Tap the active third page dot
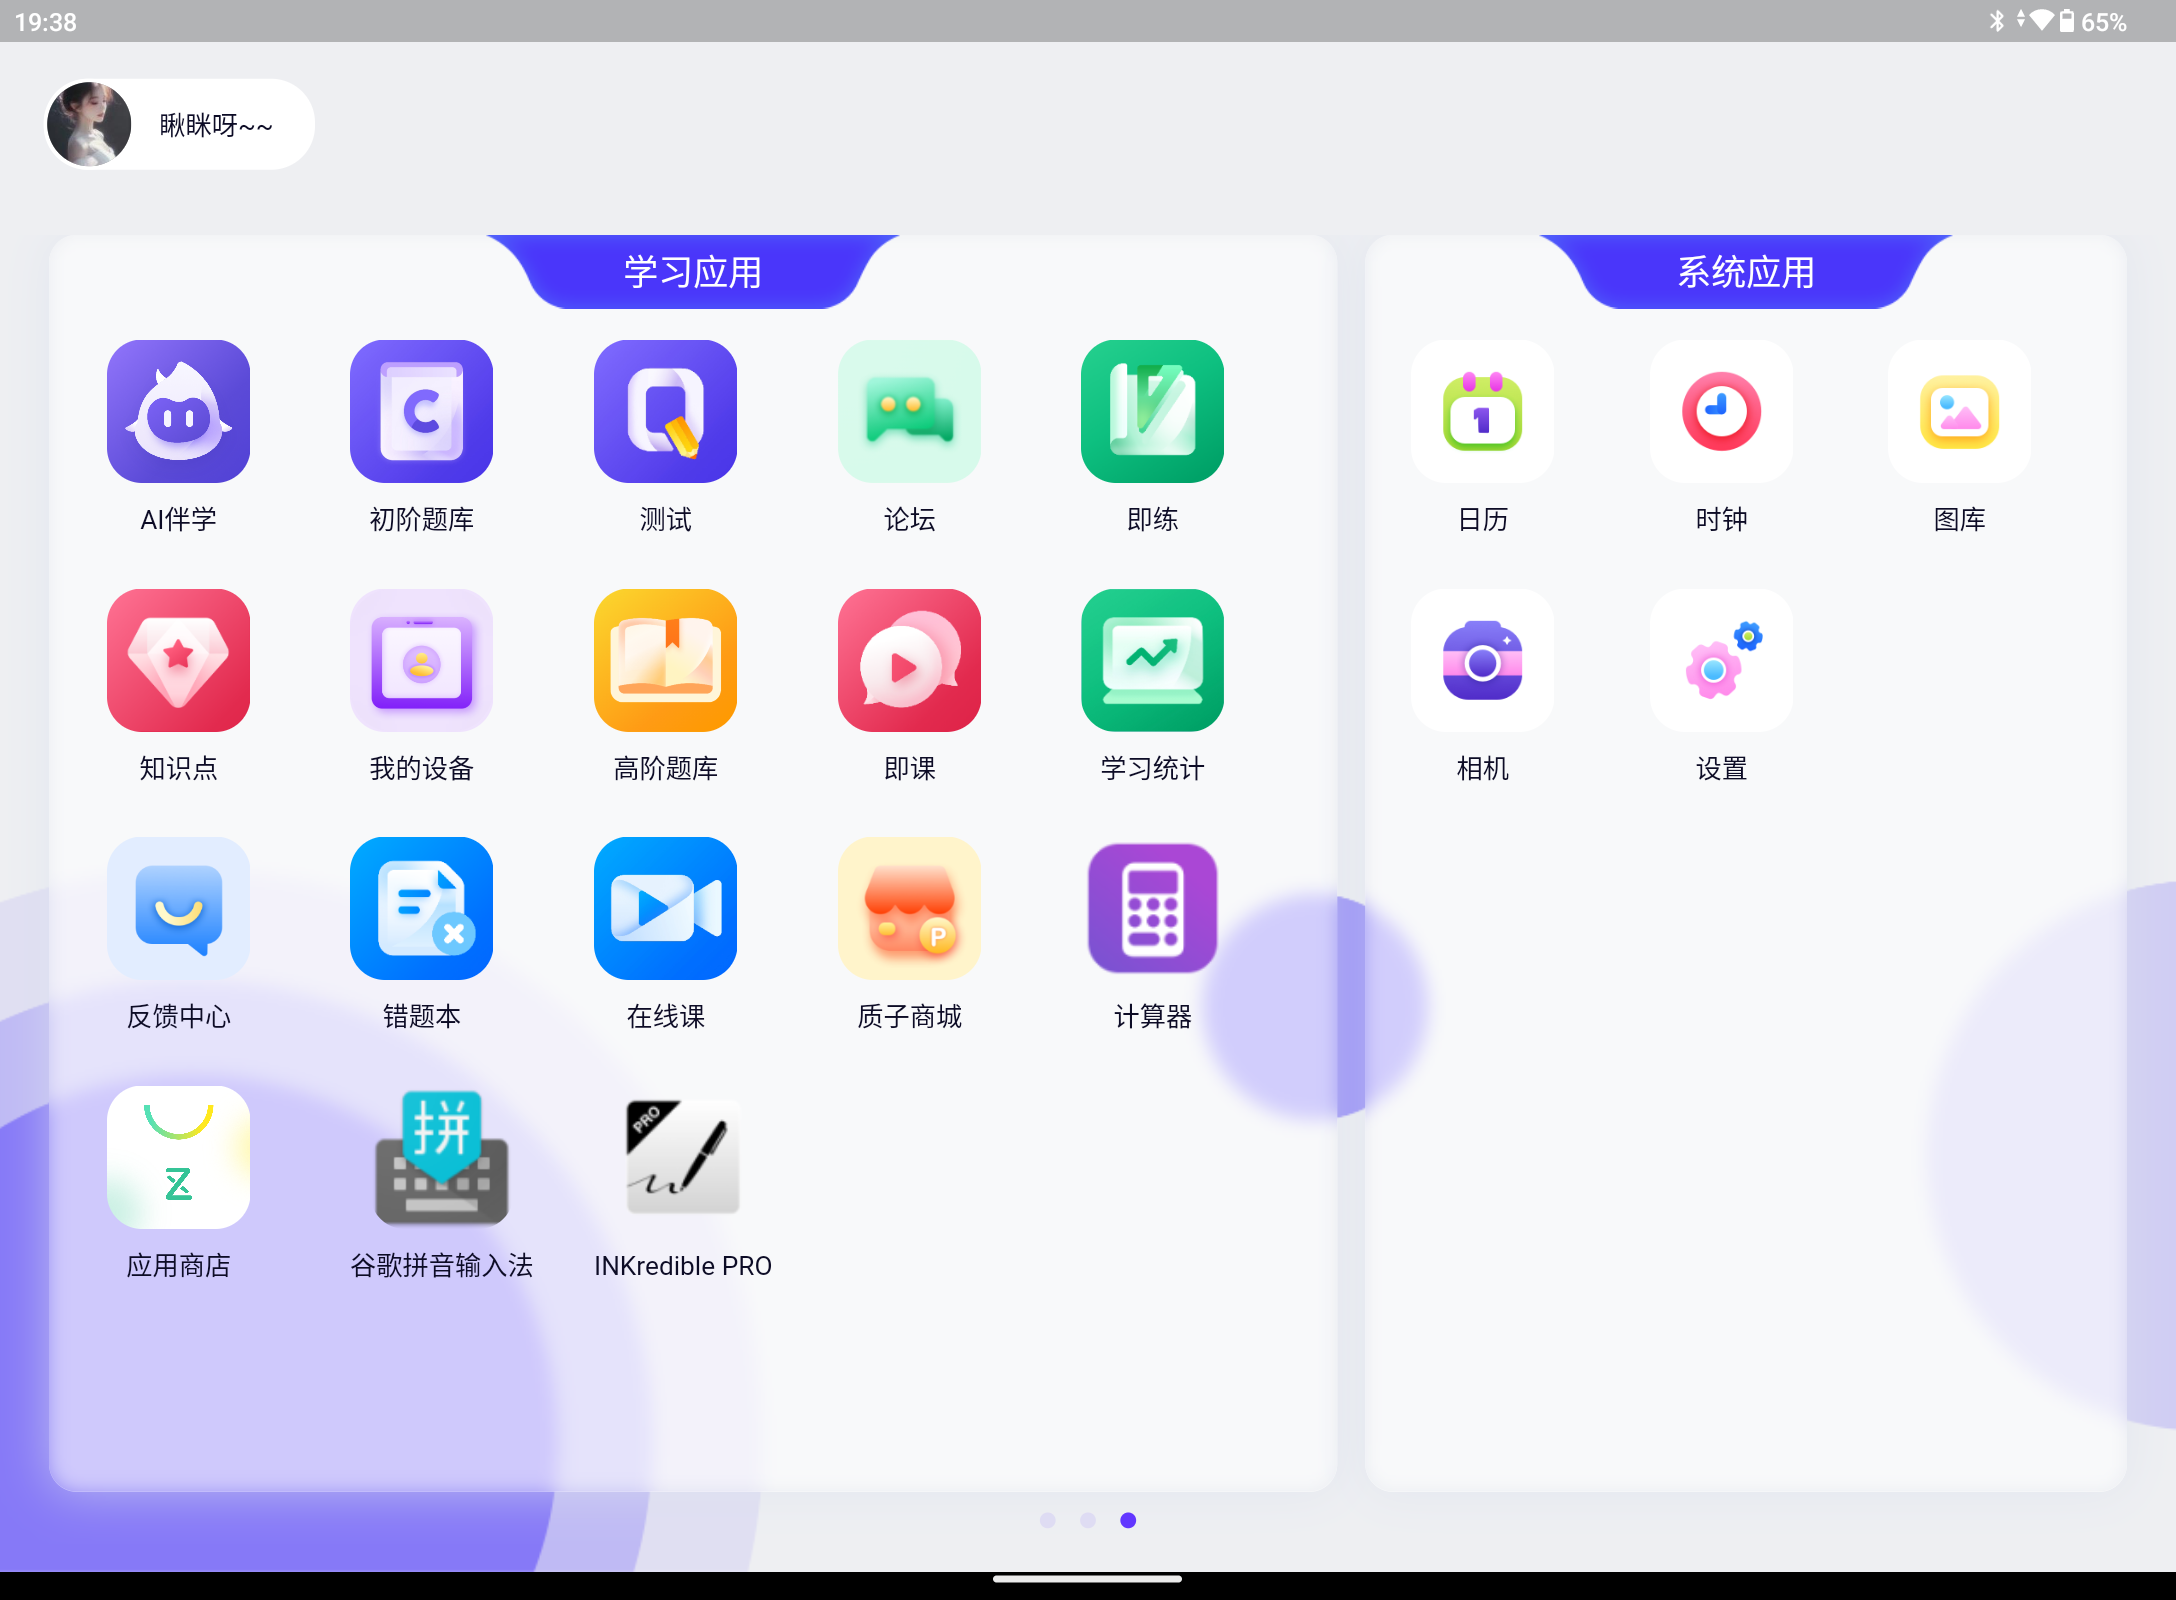Image resolution: width=2176 pixels, height=1600 pixels. 1128,1520
